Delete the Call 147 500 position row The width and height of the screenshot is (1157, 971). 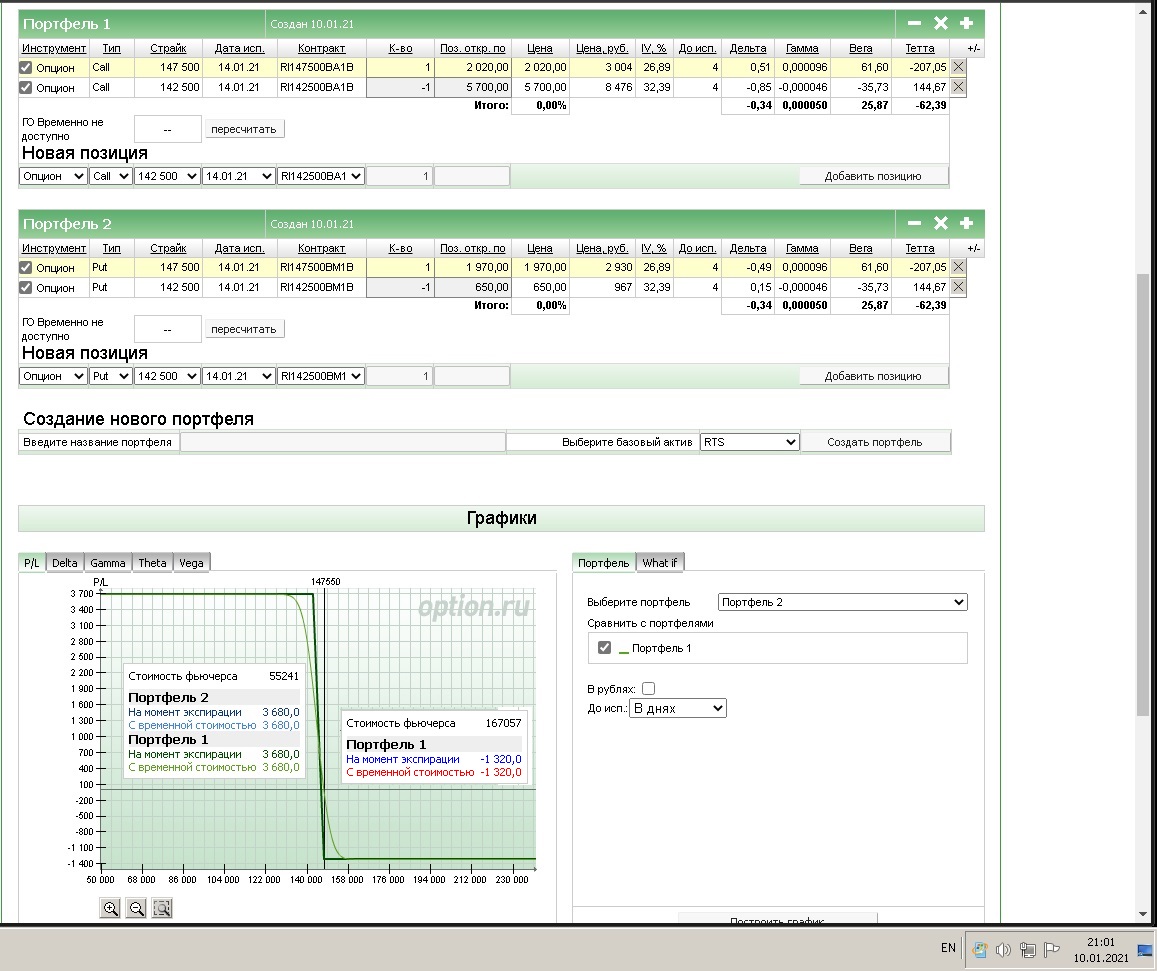coord(958,67)
